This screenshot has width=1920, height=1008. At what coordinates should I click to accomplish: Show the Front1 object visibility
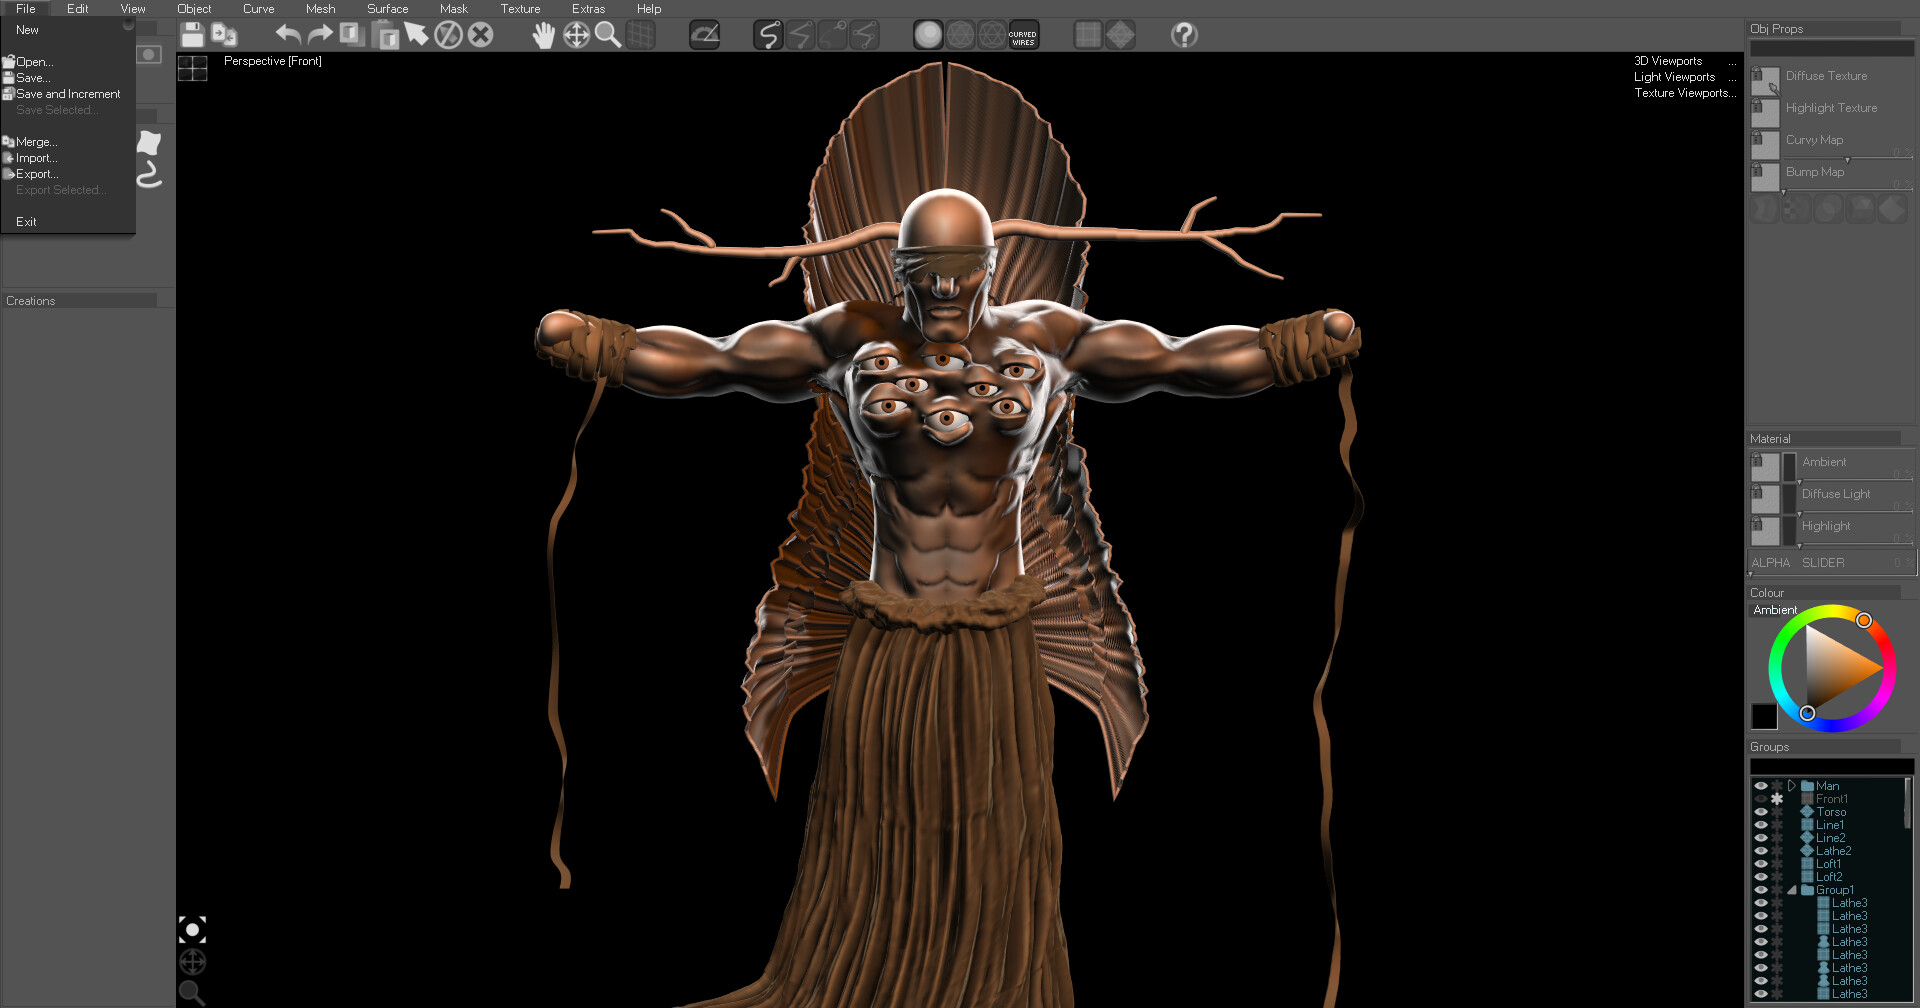[1761, 799]
